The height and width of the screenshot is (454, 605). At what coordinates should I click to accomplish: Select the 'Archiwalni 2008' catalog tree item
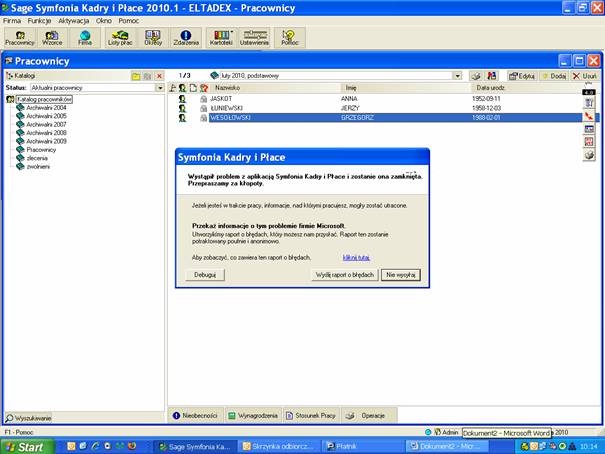[x=46, y=132]
